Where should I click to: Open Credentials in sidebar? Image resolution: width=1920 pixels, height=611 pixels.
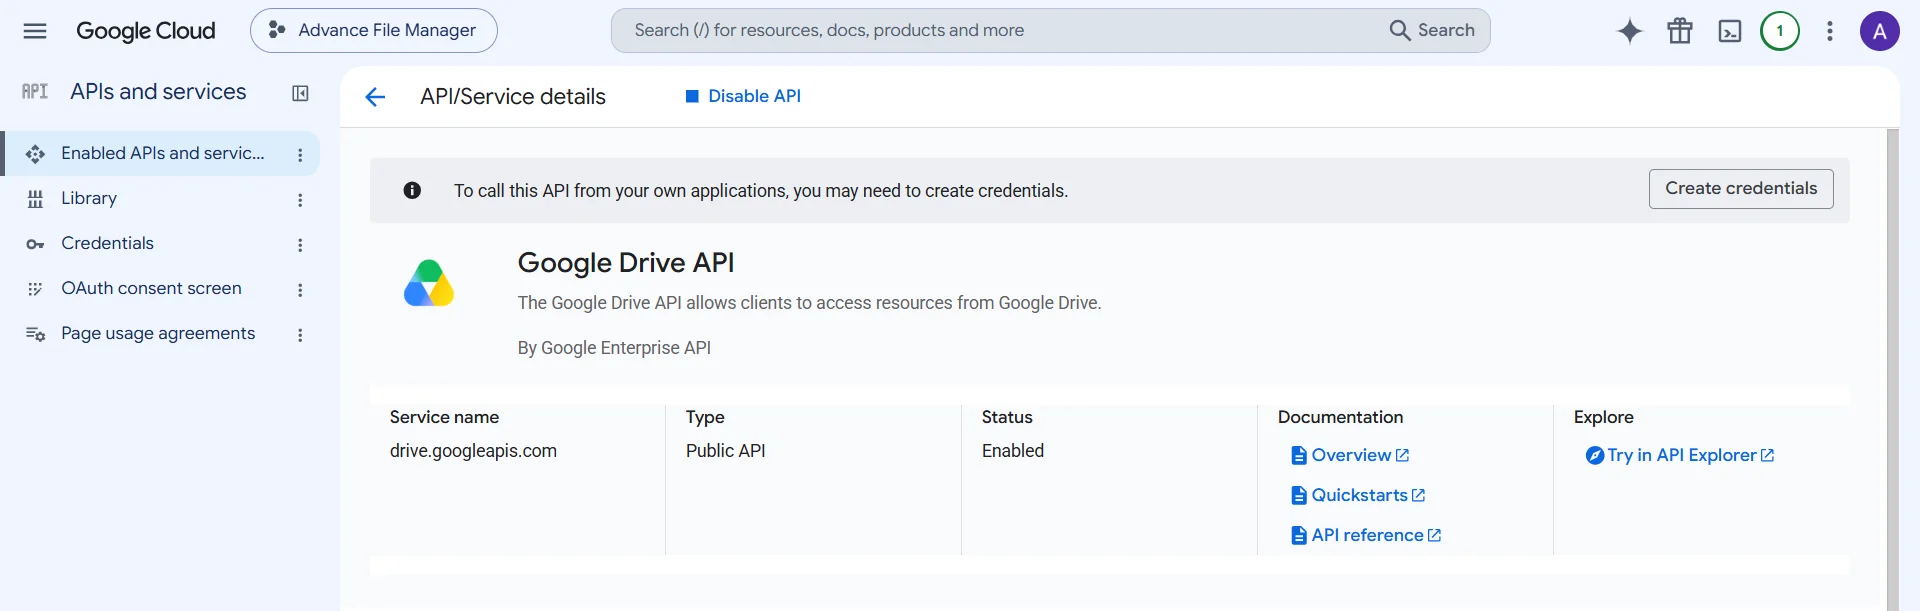107,244
